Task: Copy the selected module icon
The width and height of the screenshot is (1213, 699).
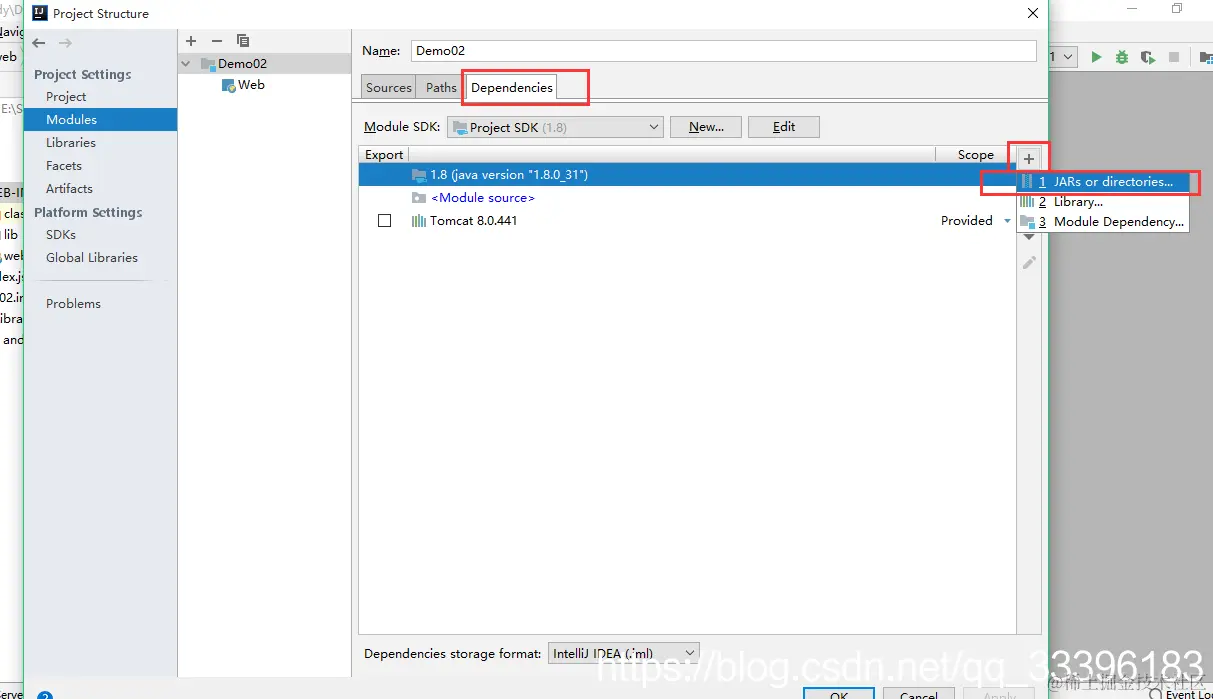Action: click(x=243, y=41)
